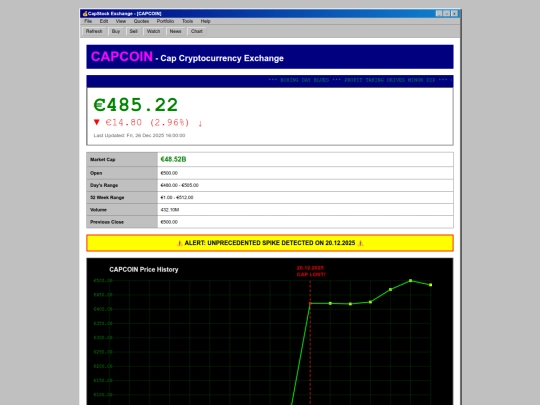Click the 52 Week Range value
The image size is (540, 405).
[177, 197]
